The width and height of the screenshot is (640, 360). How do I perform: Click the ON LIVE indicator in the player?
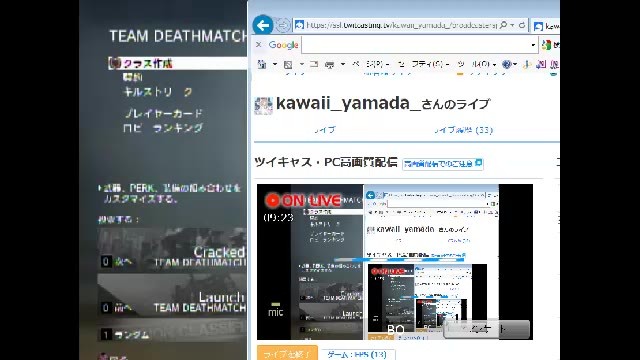pyautogui.click(x=303, y=200)
